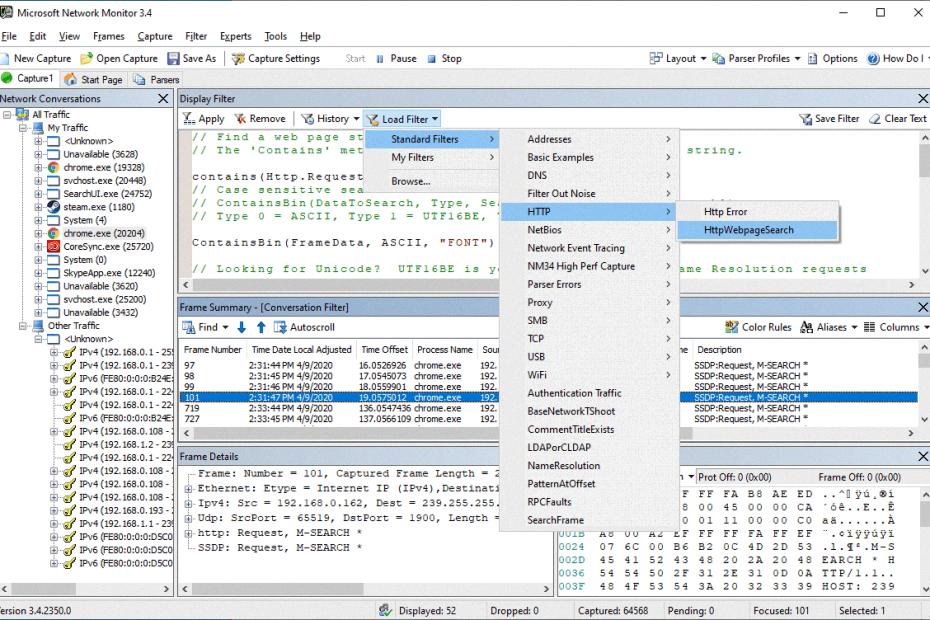
Task: Choose My Filters submenu
Action: (432, 157)
